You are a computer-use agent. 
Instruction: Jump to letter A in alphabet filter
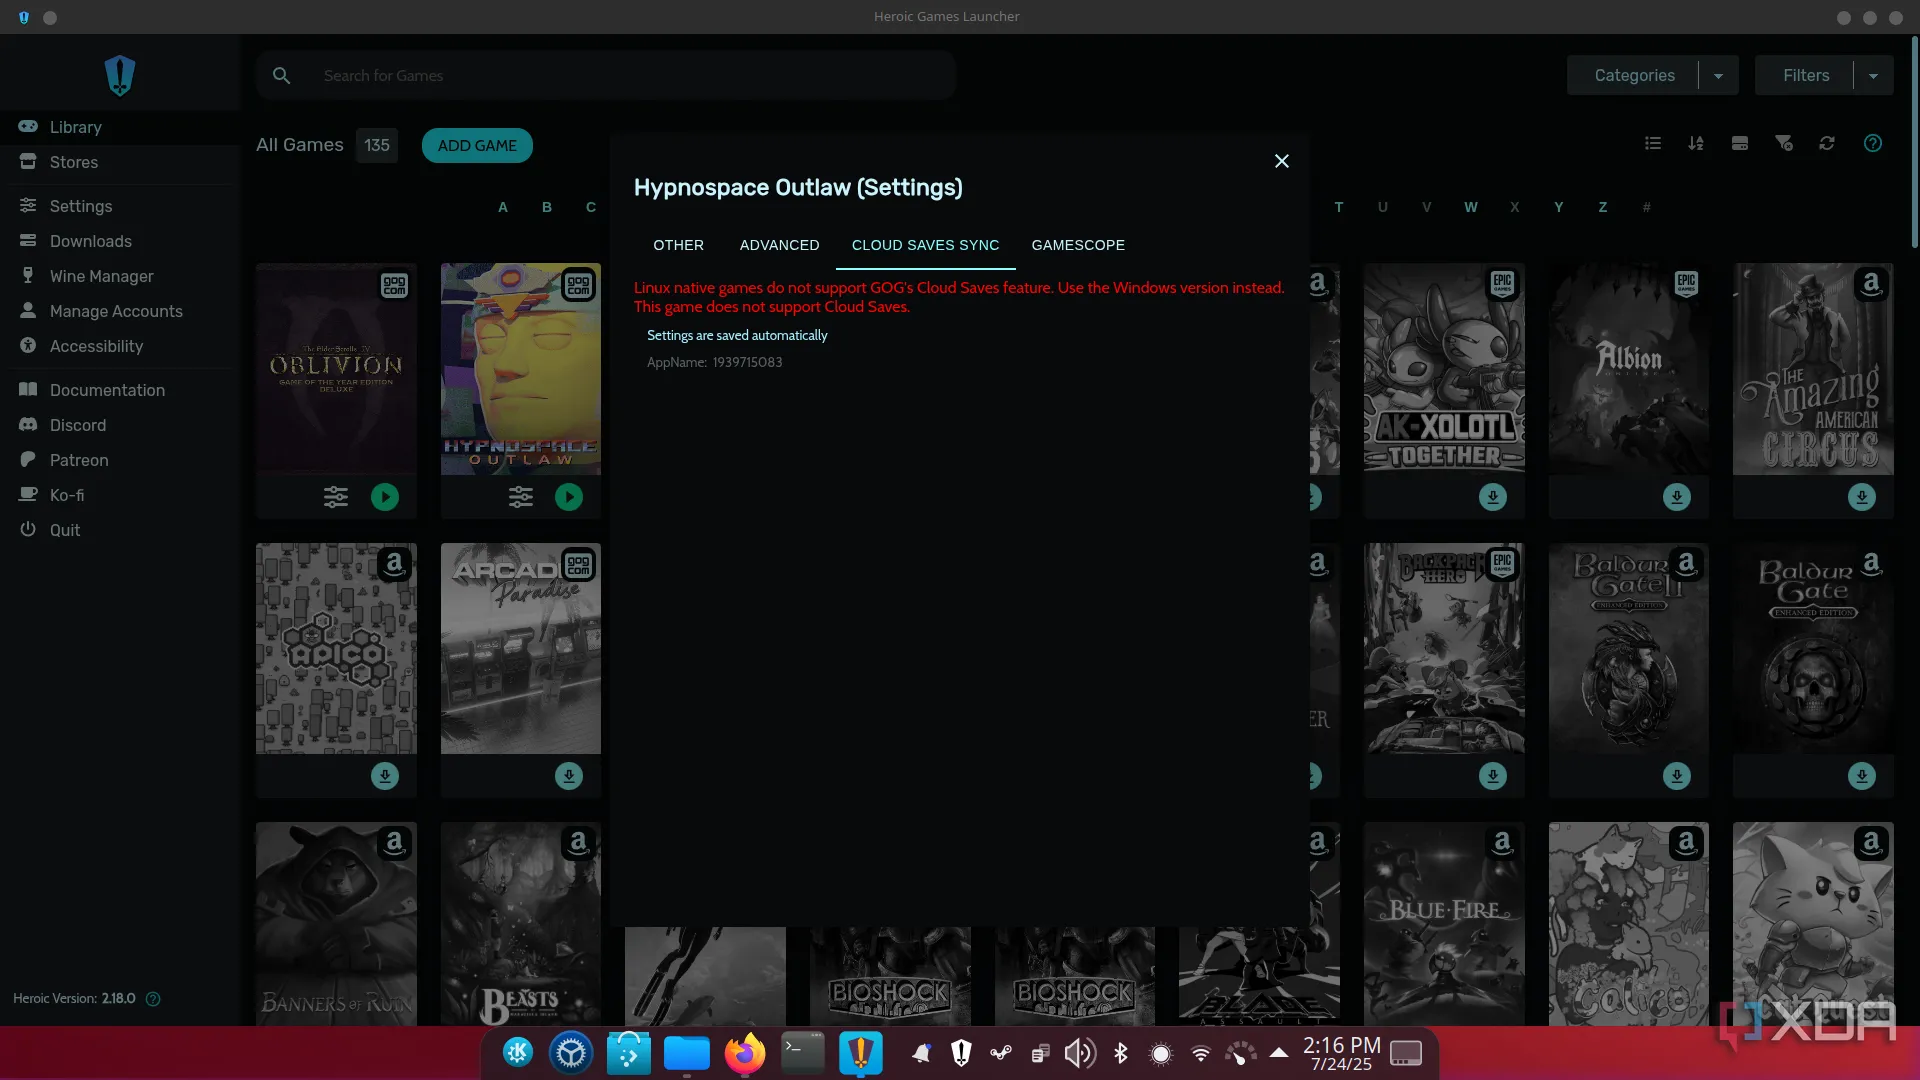coord(503,207)
